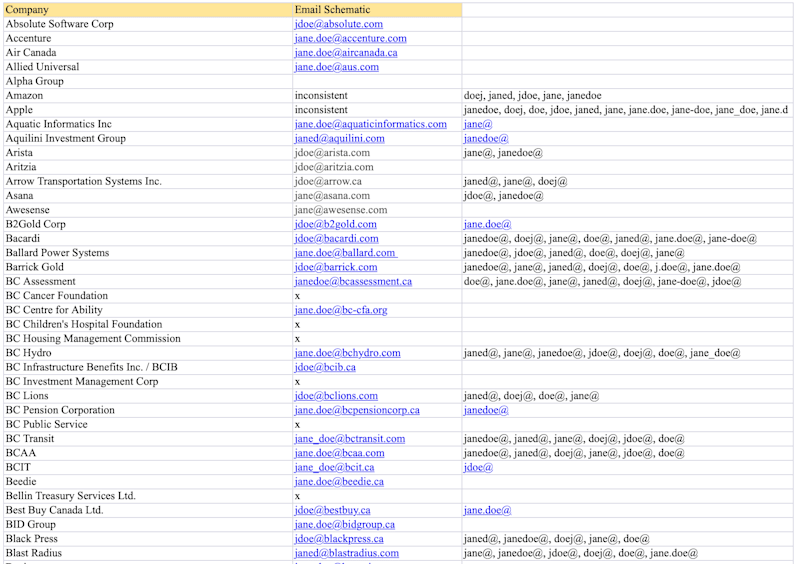Select jane@awesense.com cell
The image size is (800, 564).
pos(378,210)
